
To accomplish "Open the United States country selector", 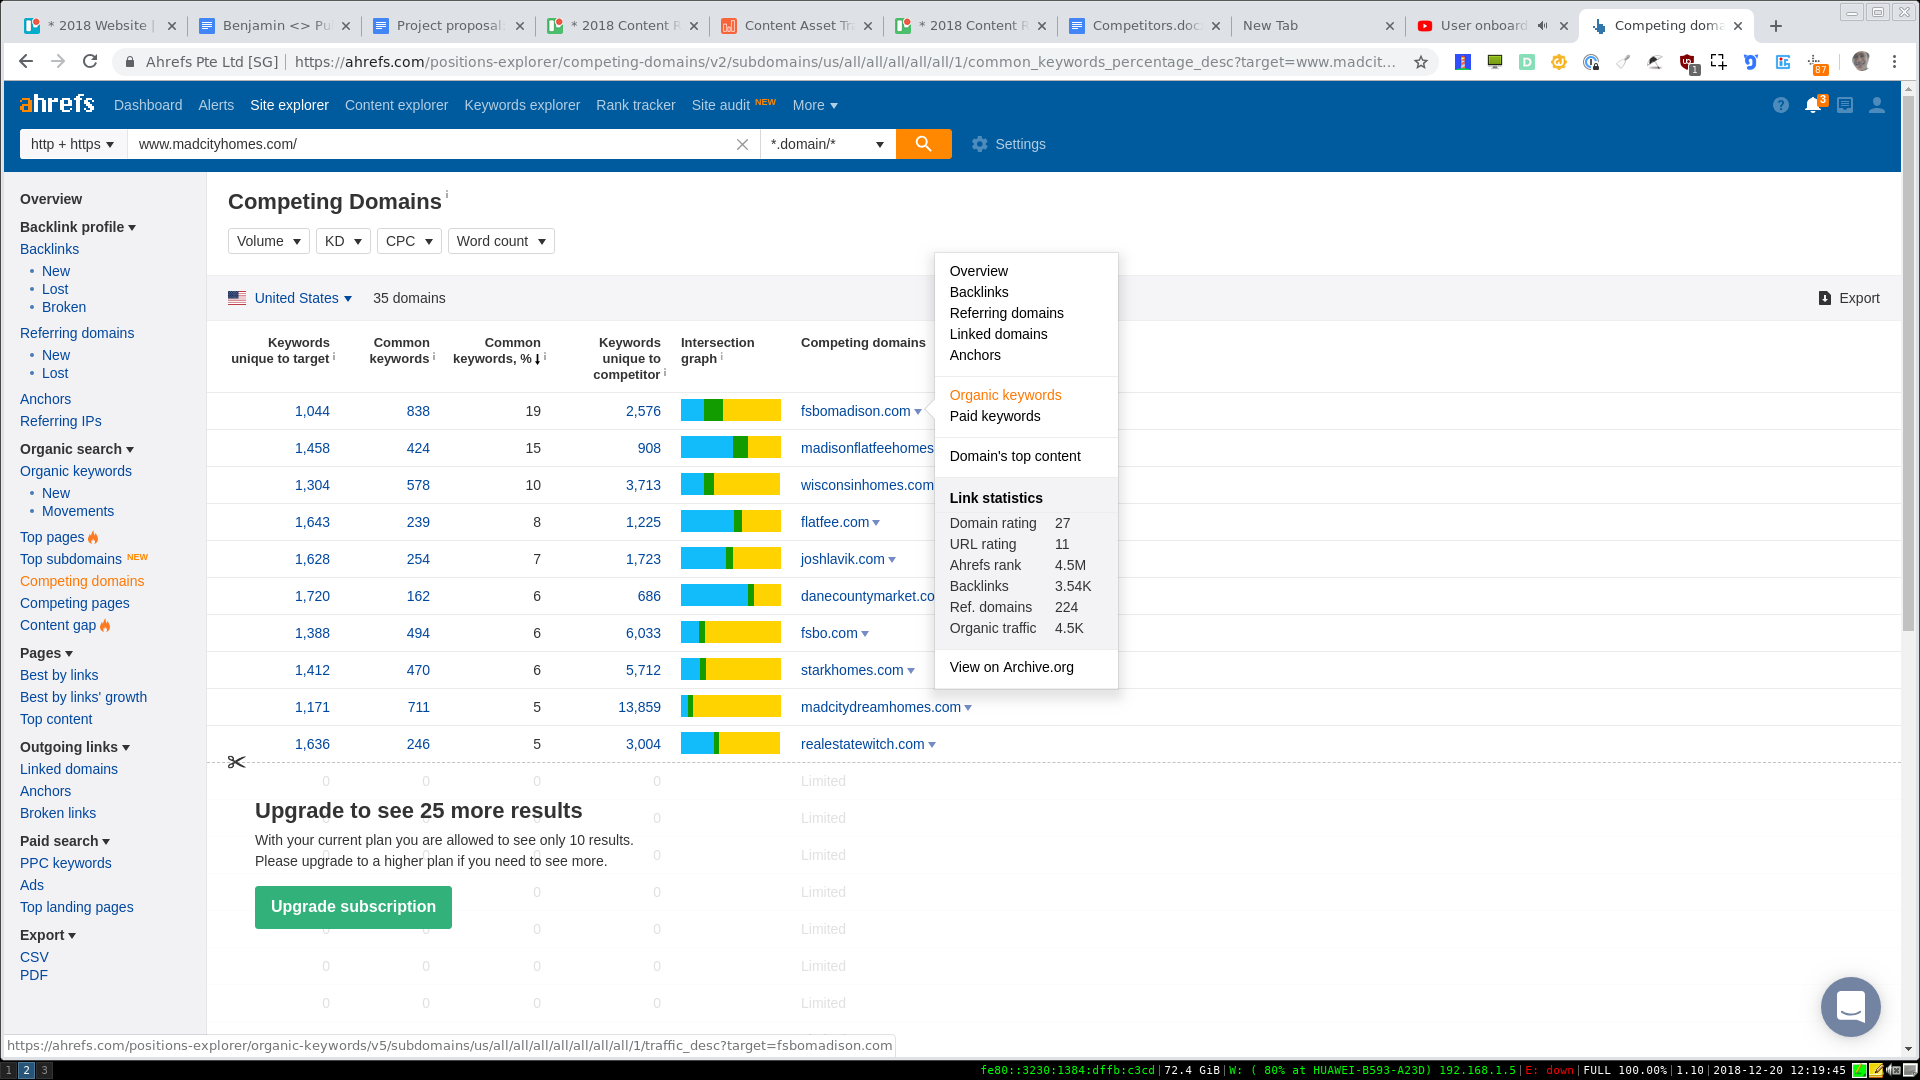I will click(x=303, y=298).
